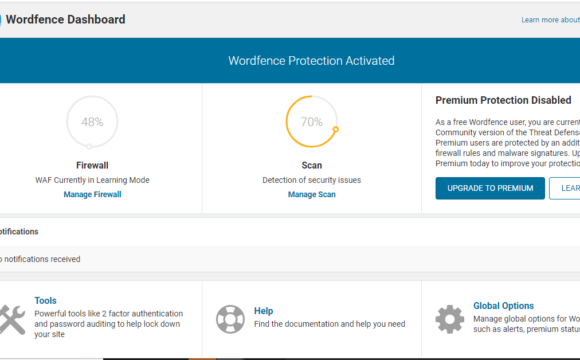This screenshot has width=580, height=360.
Task: Click the Upgrade to Premium button
Action: pyautogui.click(x=490, y=188)
